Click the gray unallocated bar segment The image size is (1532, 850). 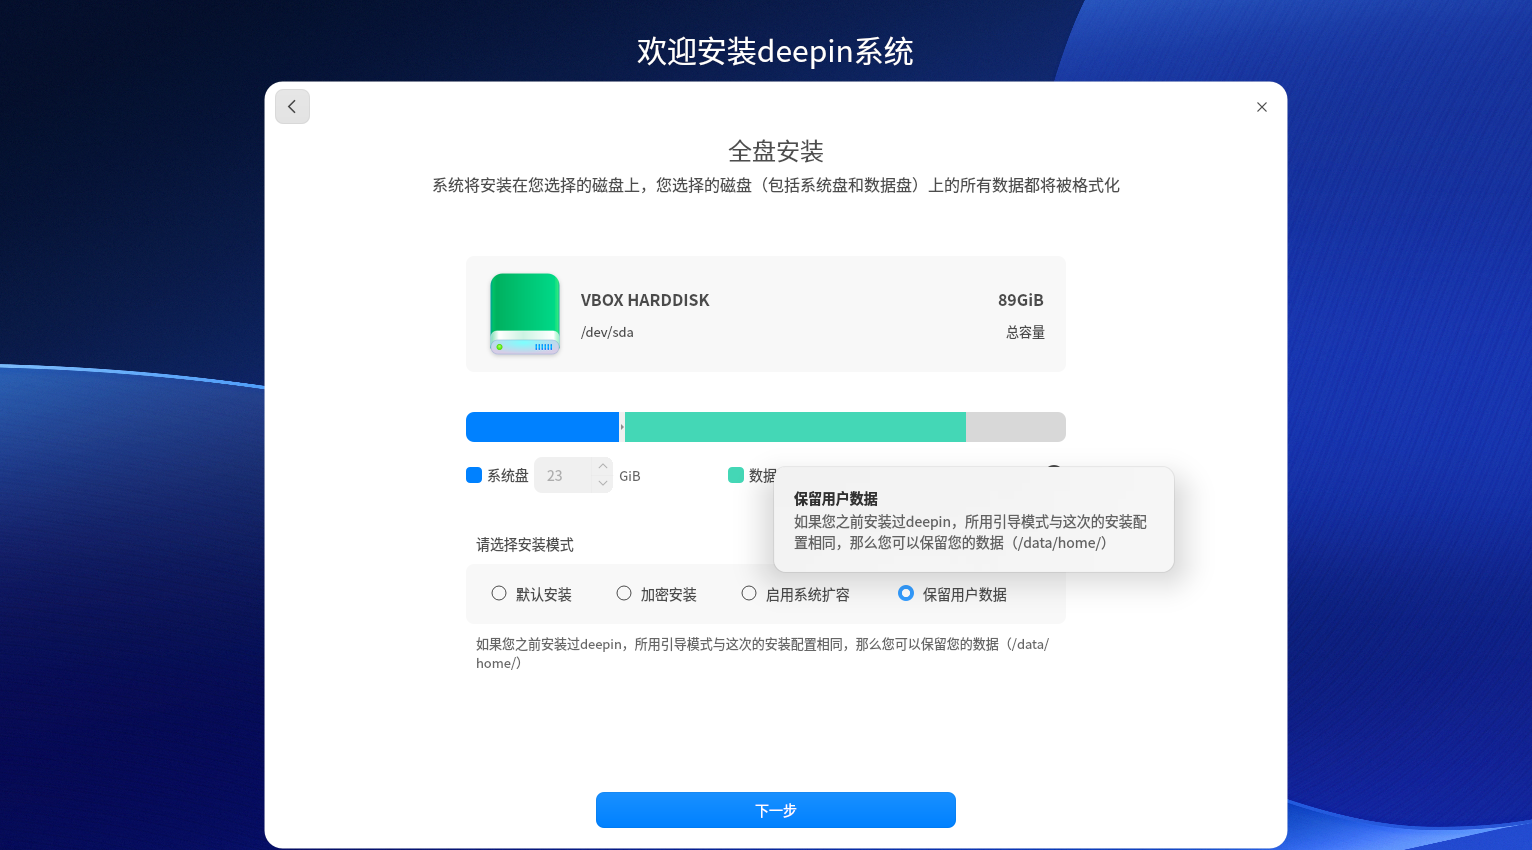[1016, 427]
